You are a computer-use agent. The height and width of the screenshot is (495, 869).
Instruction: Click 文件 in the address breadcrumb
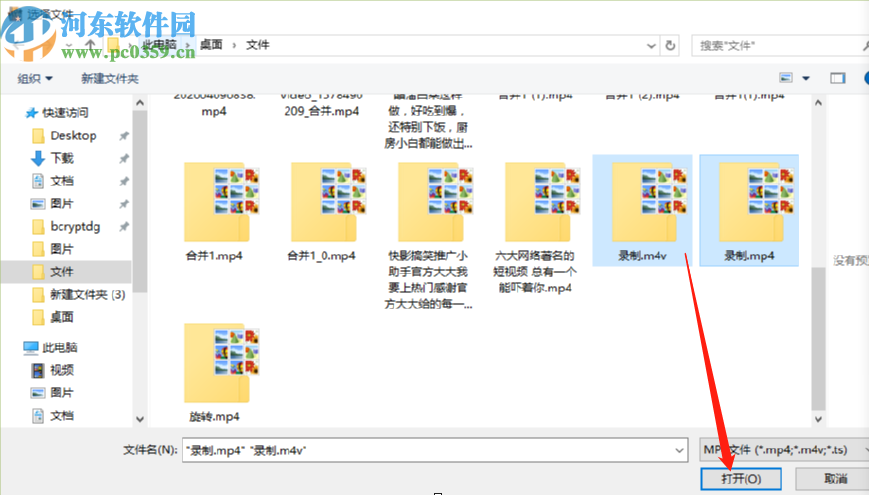(258, 45)
